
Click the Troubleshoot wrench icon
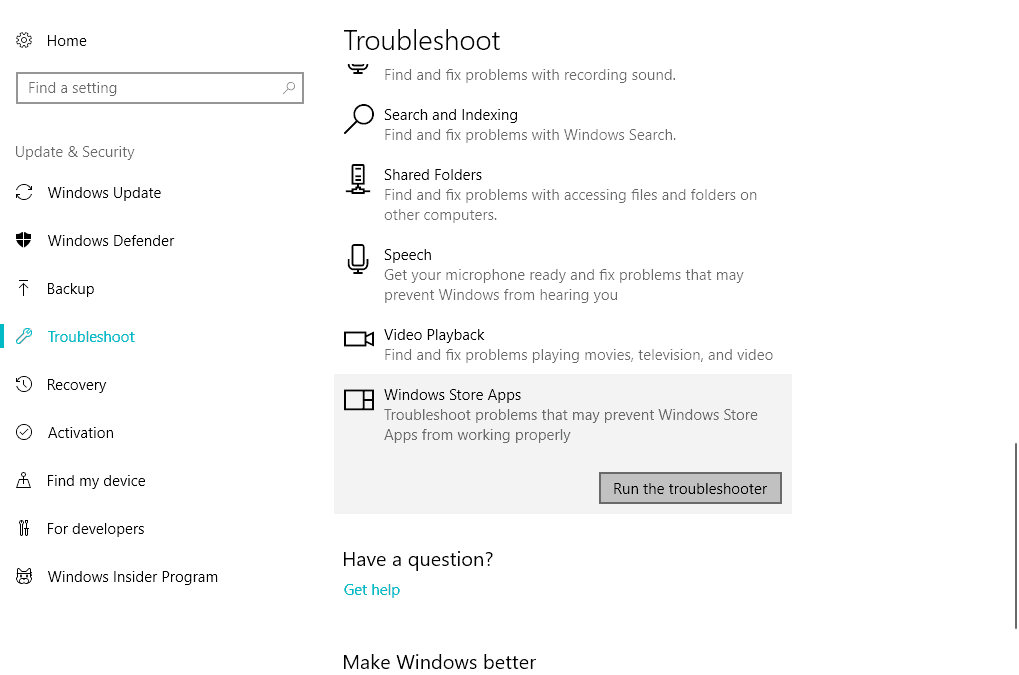(24, 336)
